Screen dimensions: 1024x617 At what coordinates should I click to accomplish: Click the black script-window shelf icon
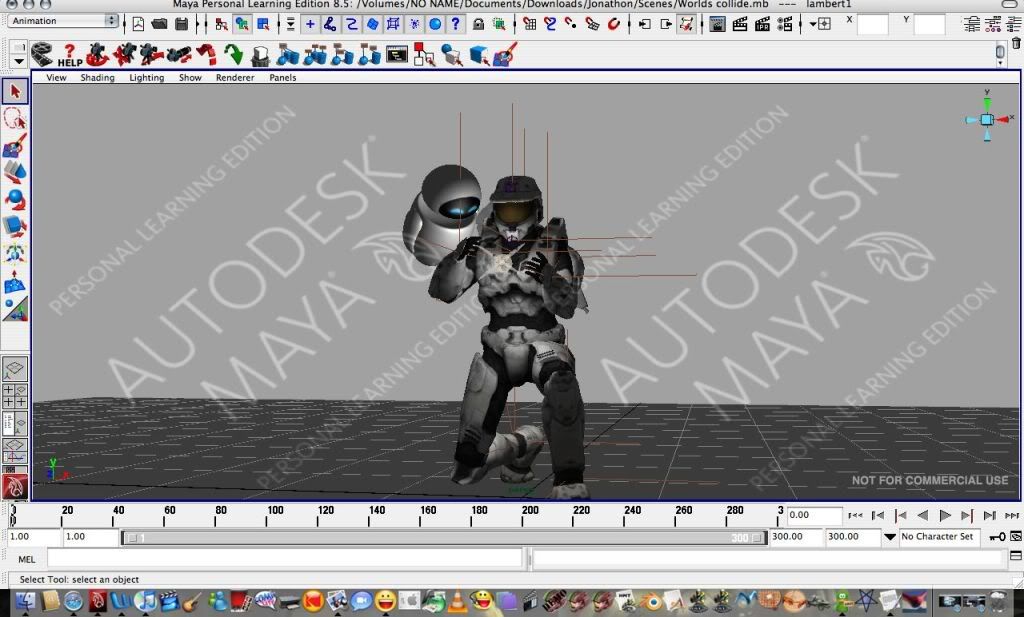click(x=396, y=55)
